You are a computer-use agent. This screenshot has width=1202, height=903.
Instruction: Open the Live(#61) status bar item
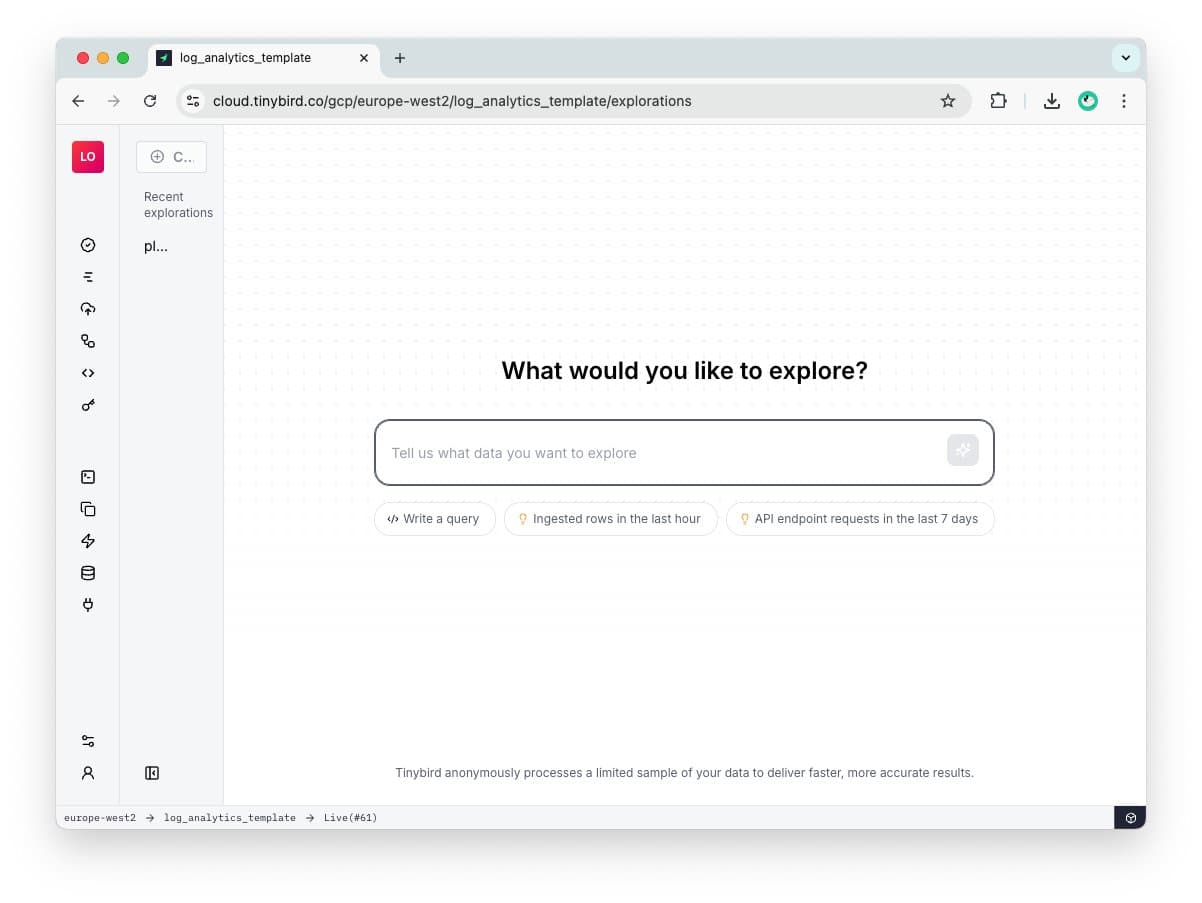350,818
